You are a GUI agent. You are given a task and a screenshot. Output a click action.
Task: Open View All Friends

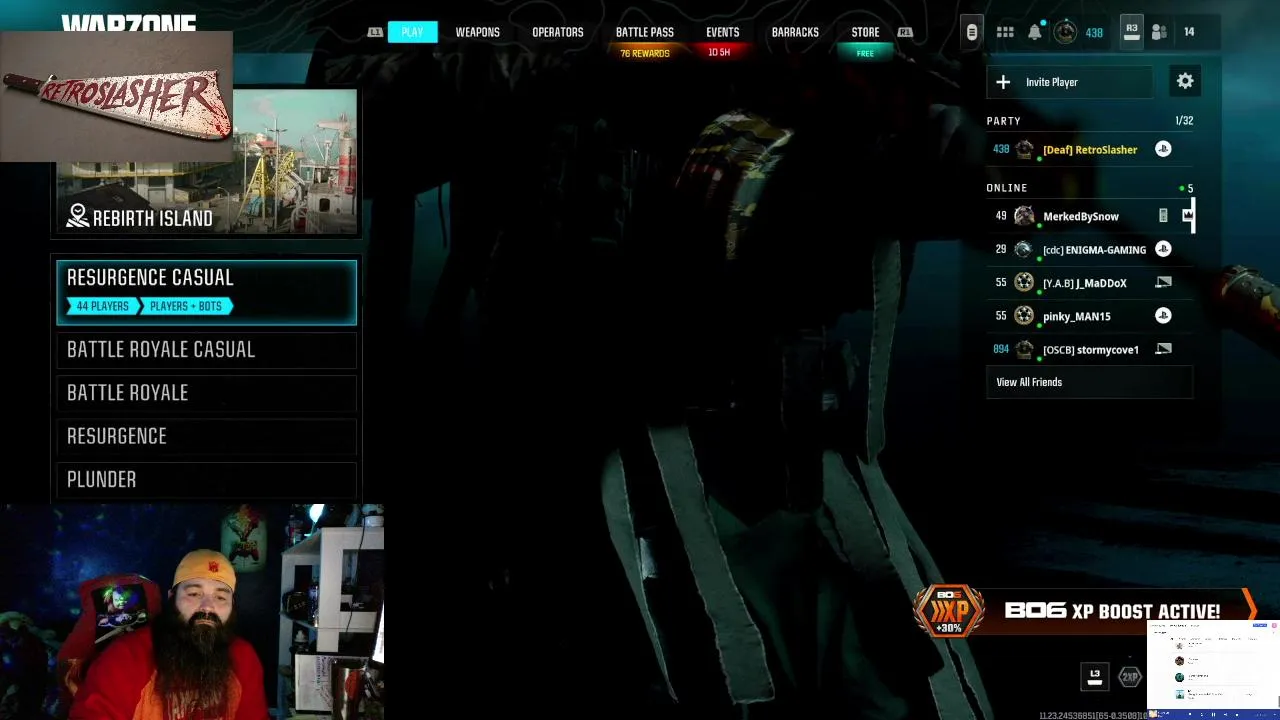pos(1089,382)
